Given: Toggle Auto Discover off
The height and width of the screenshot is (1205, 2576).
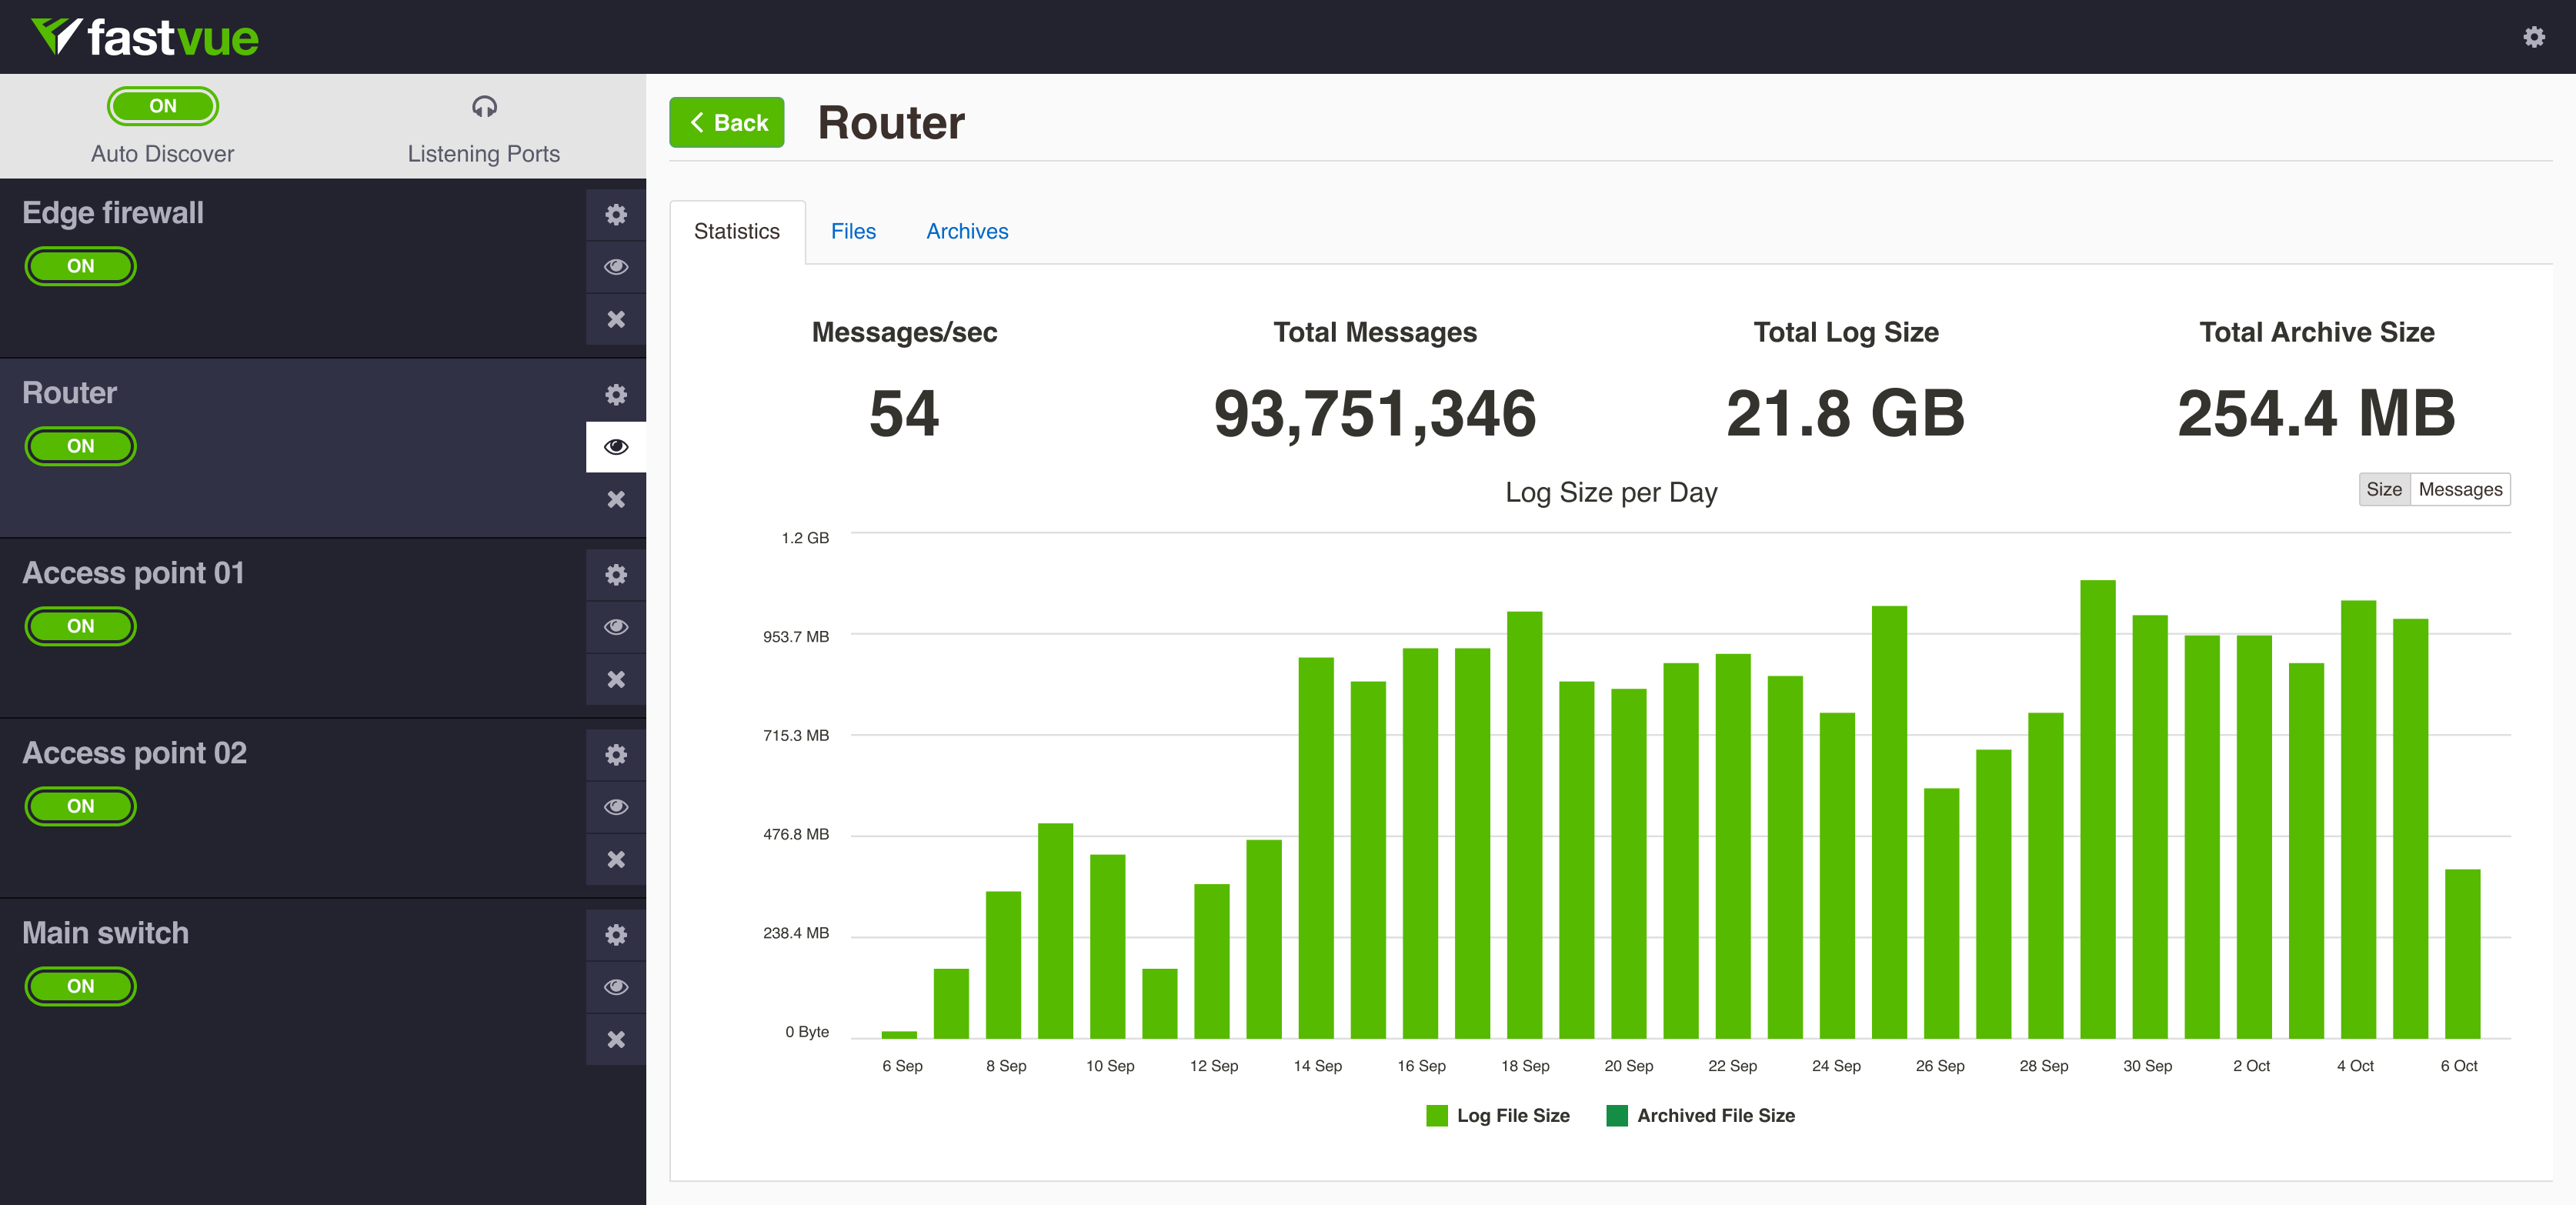Looking at the screenshot, I should (162, 105).
